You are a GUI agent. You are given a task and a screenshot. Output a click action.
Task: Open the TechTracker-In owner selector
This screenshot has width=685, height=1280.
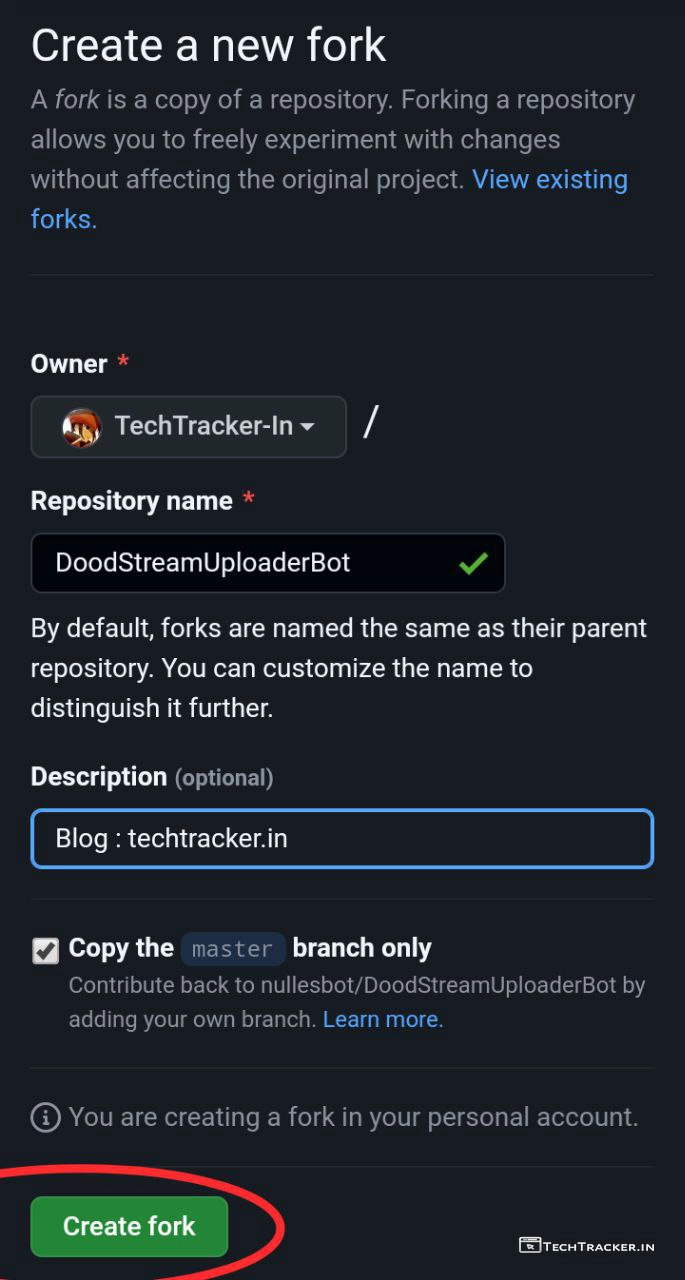click(x=189, y=427)
